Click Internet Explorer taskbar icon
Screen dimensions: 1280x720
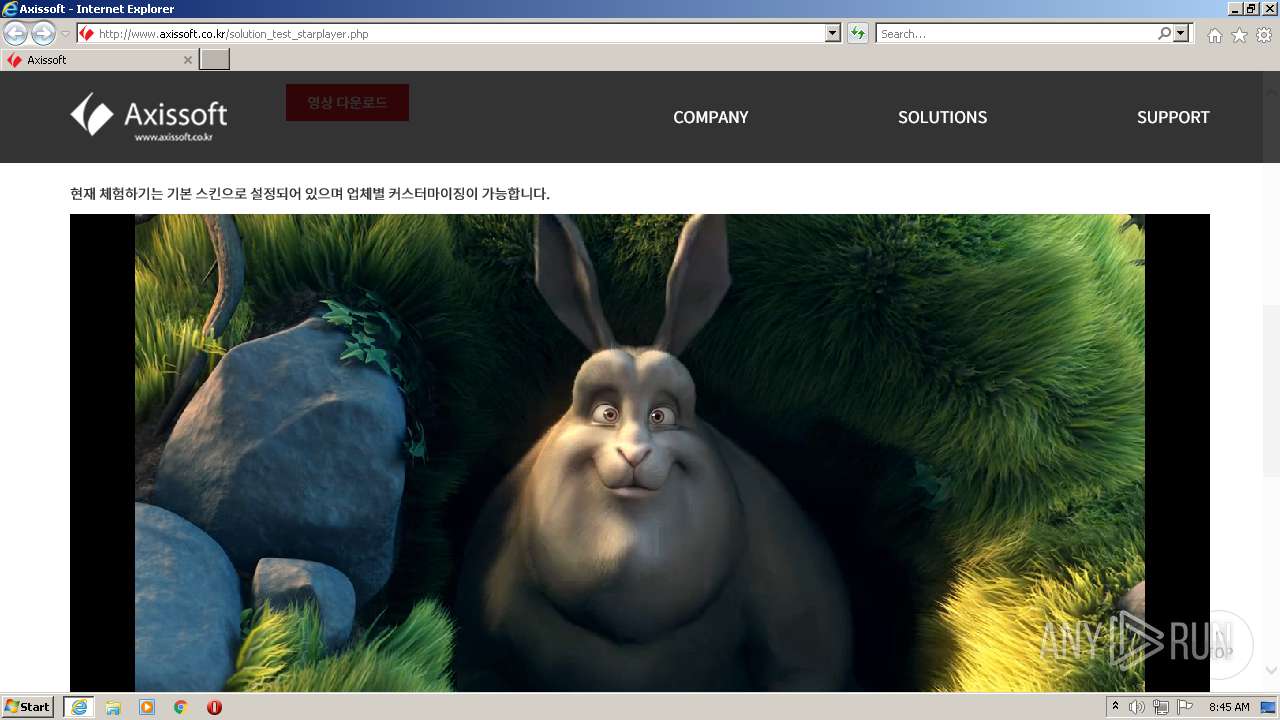pyautogui.click(x=78, y=707)
